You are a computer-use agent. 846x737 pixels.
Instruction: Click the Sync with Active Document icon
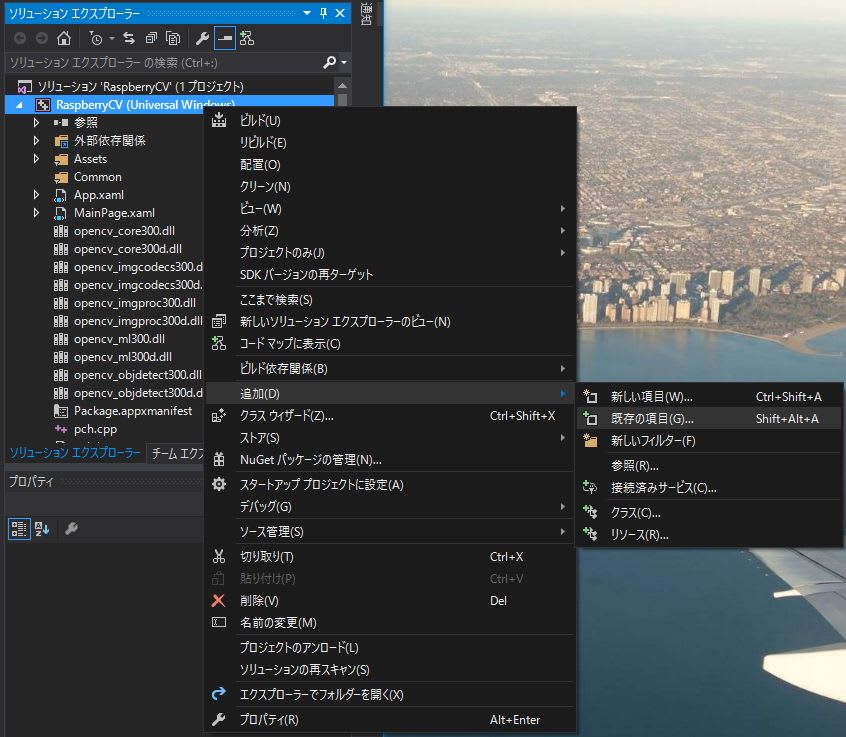click(x=129, y=38)
